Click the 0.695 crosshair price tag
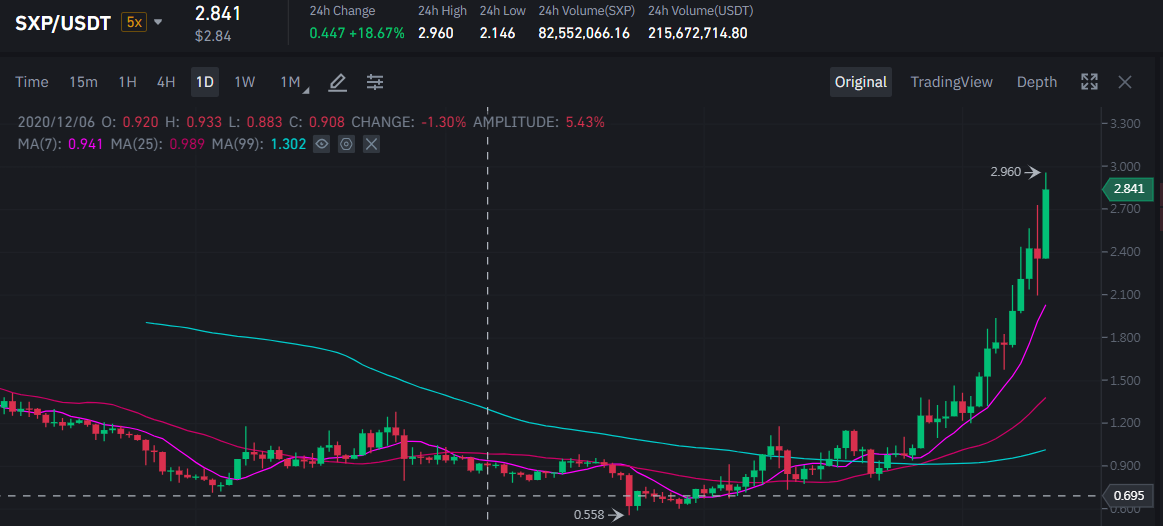 click(x=1130, y=495)
